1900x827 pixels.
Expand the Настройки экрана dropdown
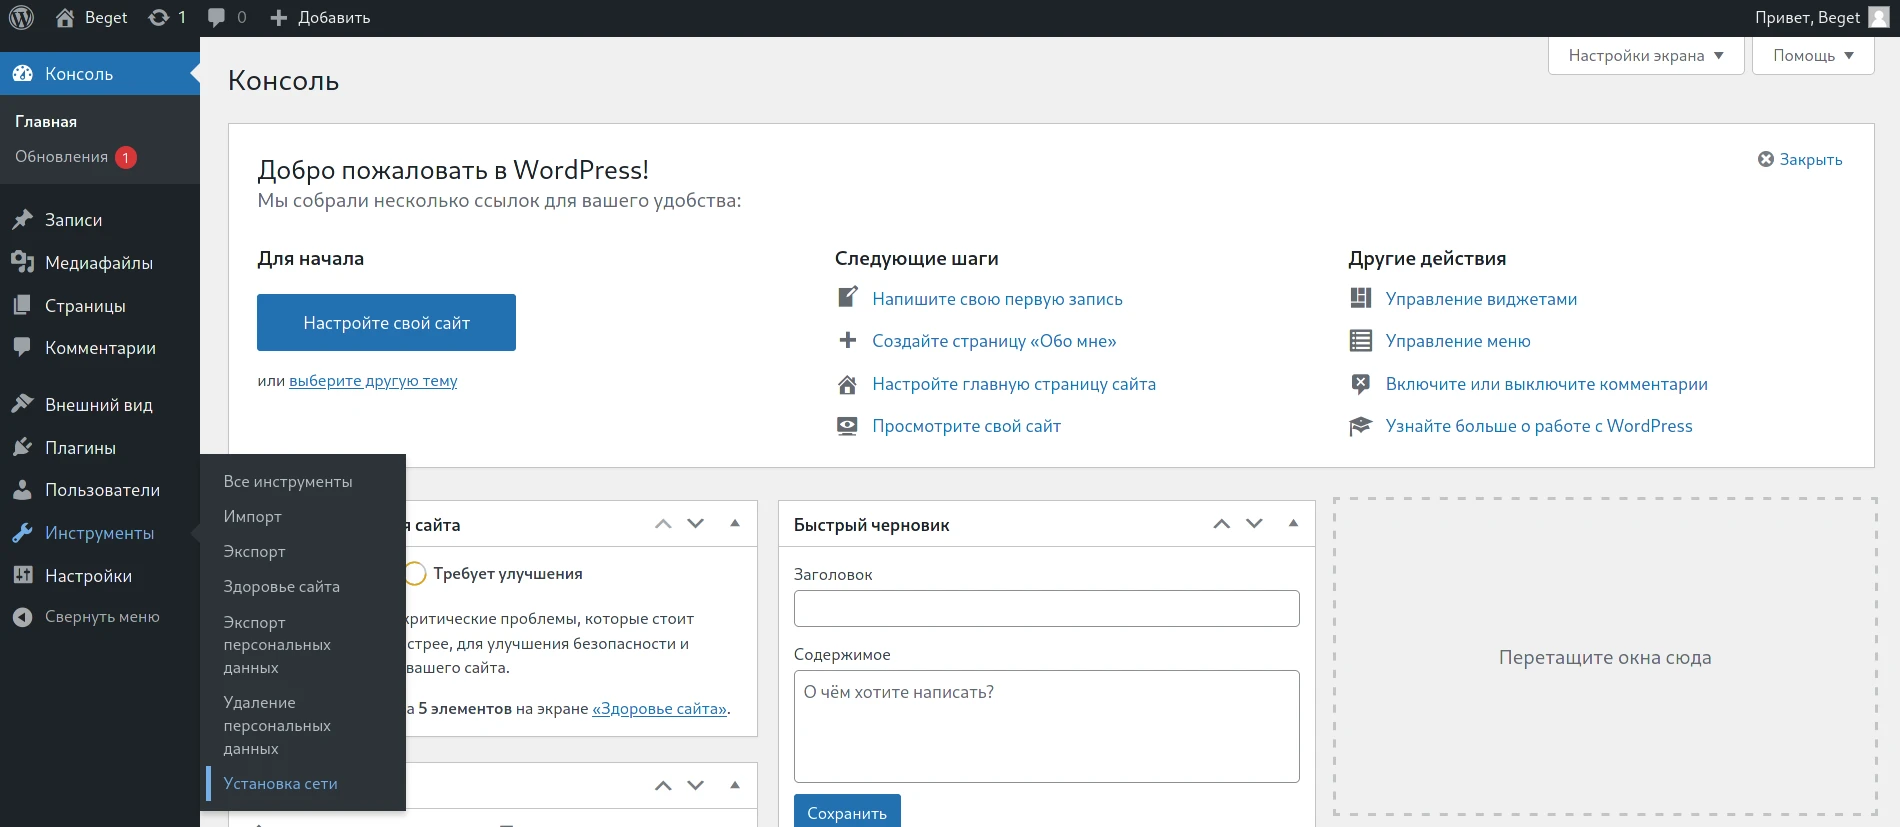(1645, 56)
